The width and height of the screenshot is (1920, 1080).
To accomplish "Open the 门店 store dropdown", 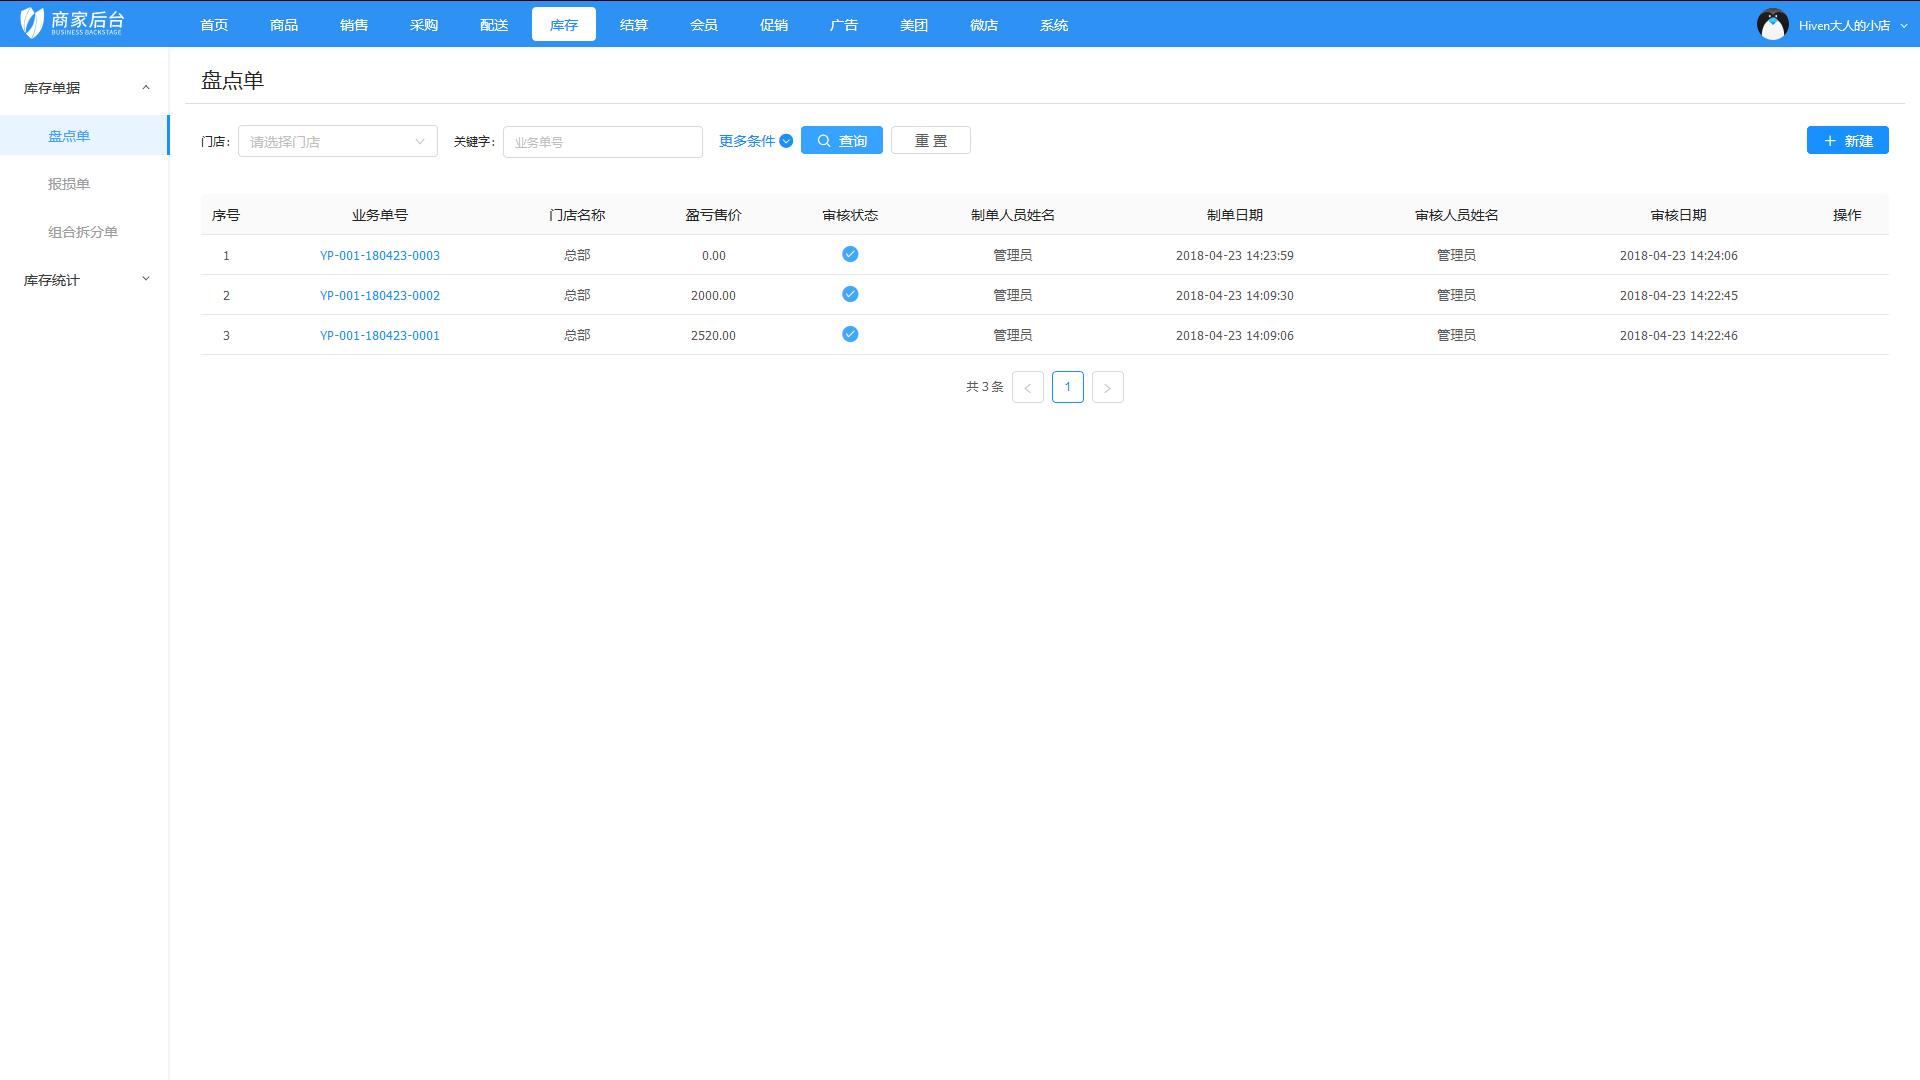I will click(337, 142).
